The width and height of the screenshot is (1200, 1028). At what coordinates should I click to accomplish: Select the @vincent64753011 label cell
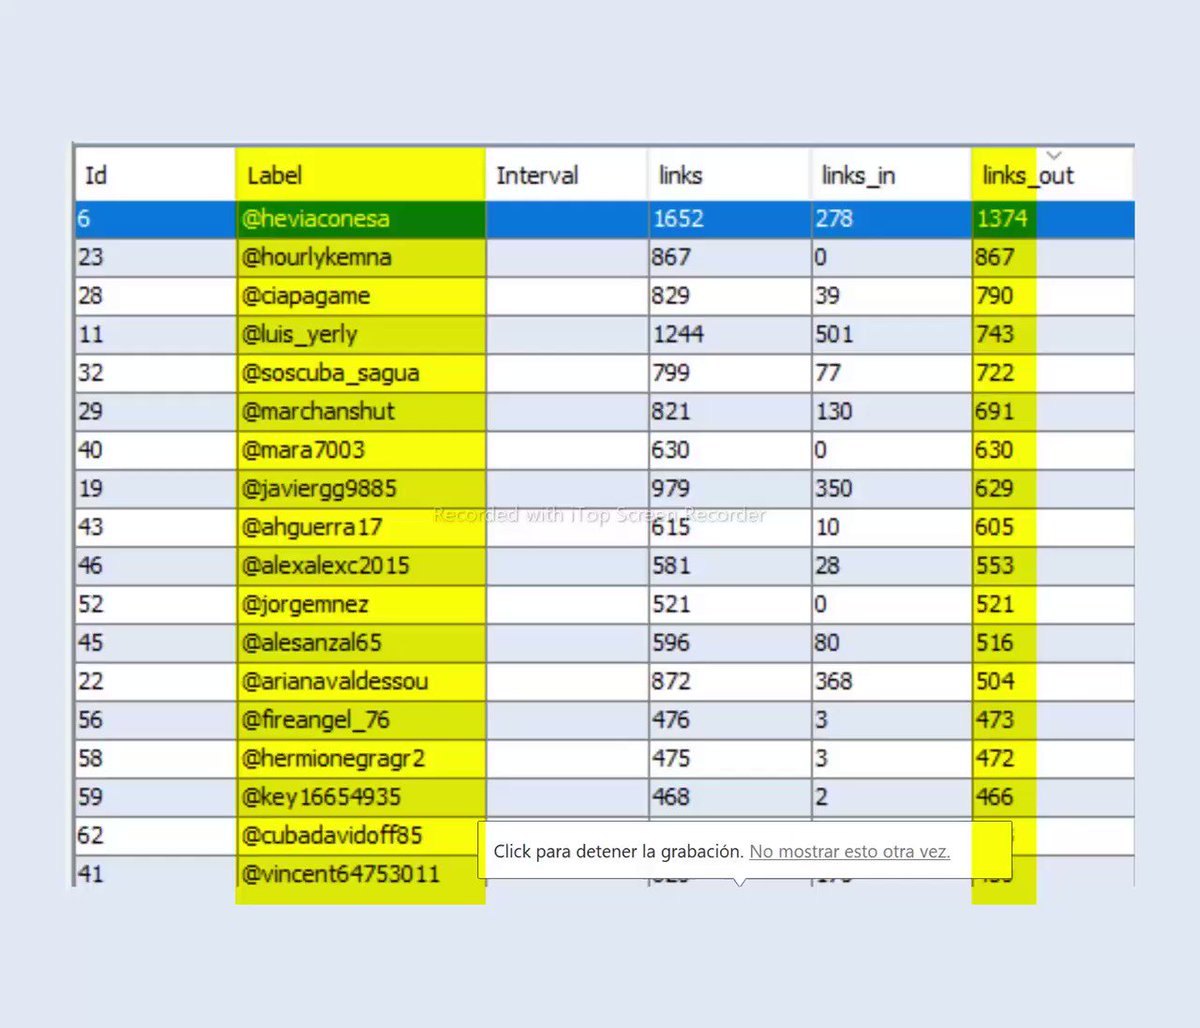(x=361, y=873)
